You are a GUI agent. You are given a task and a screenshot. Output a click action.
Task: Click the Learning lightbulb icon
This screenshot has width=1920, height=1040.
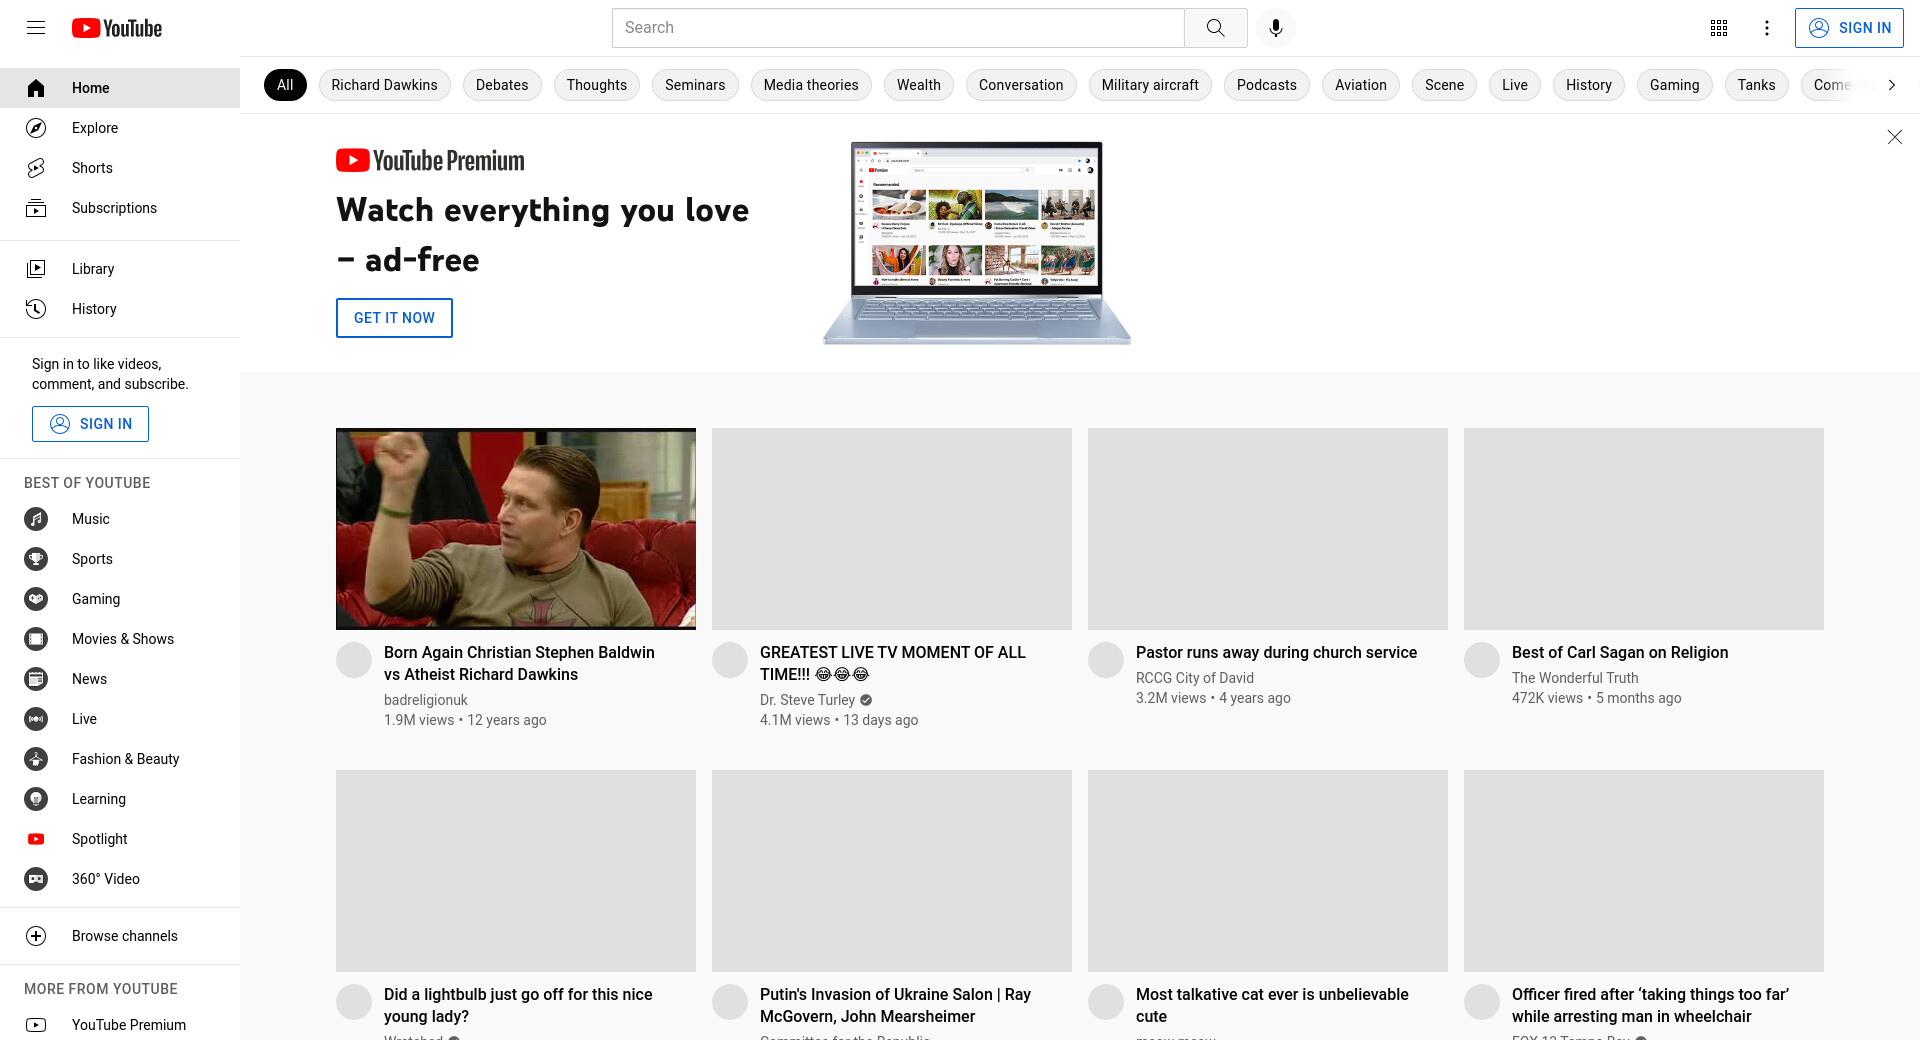pos(36,799)
